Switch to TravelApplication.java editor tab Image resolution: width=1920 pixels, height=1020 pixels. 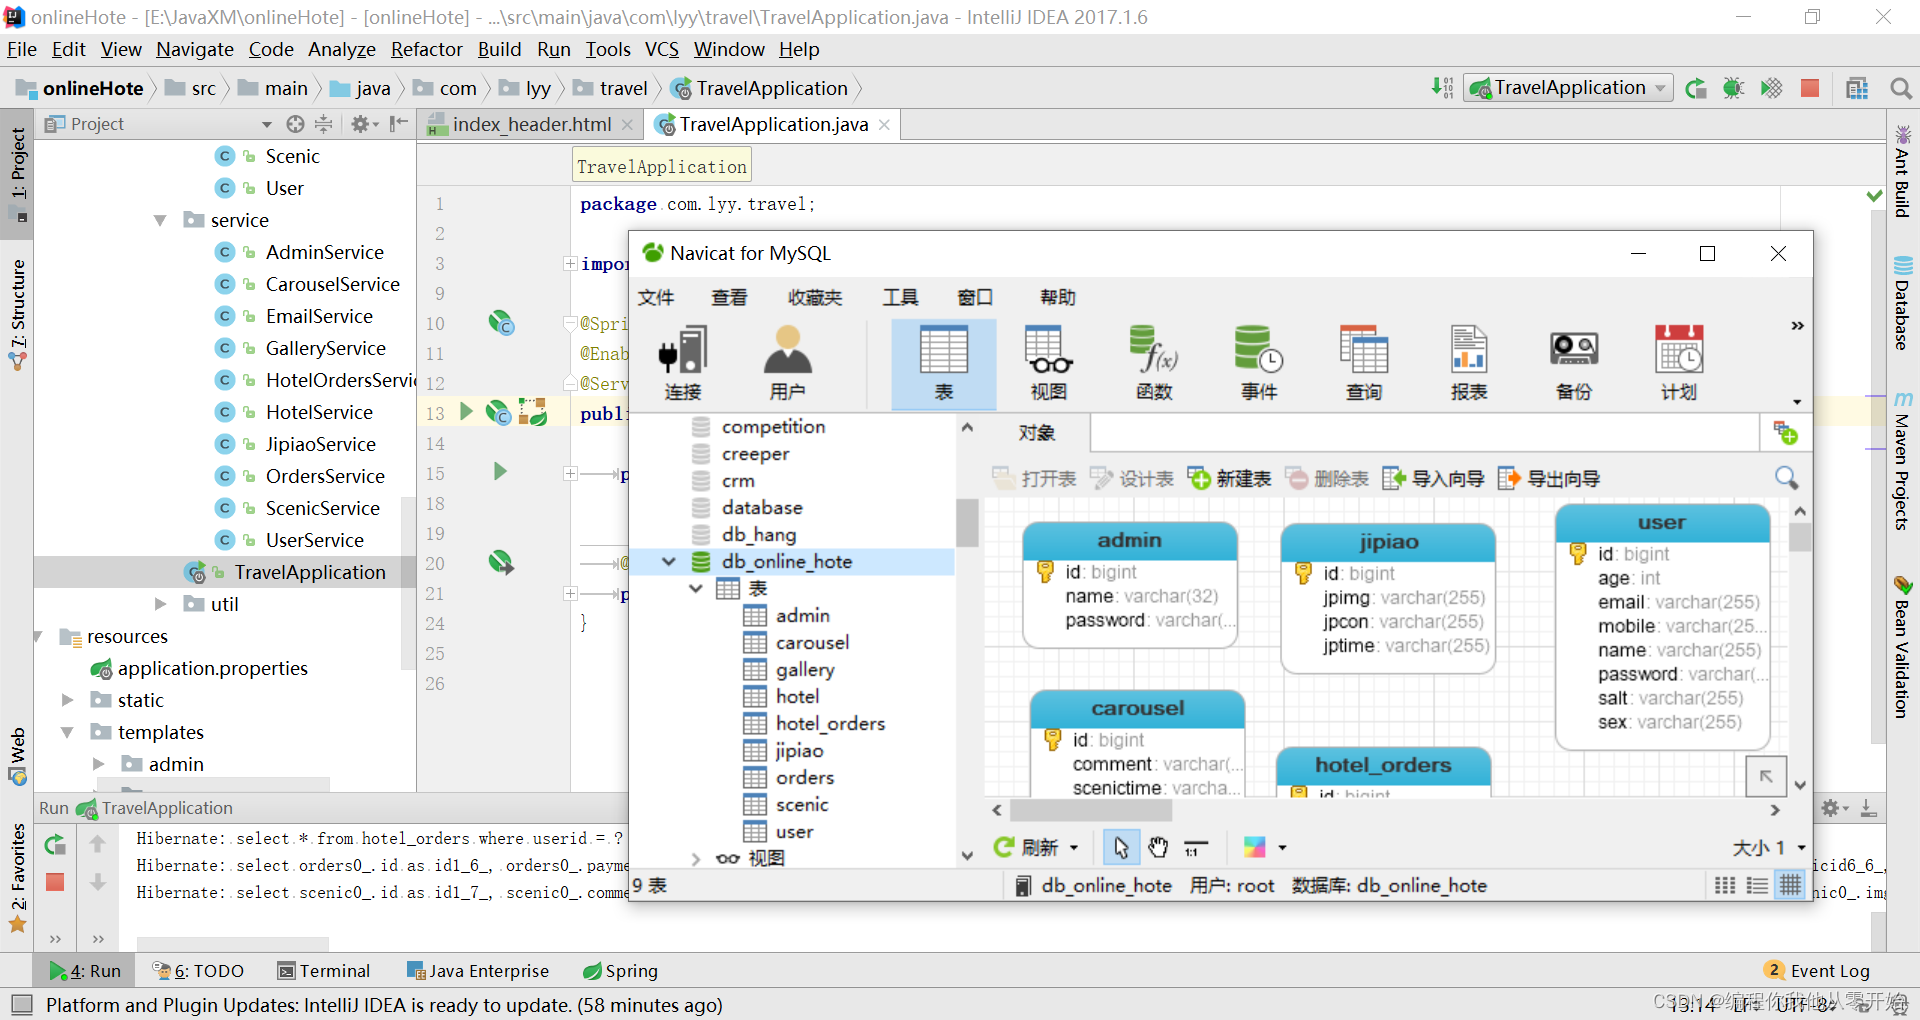[x=773, y=124]
